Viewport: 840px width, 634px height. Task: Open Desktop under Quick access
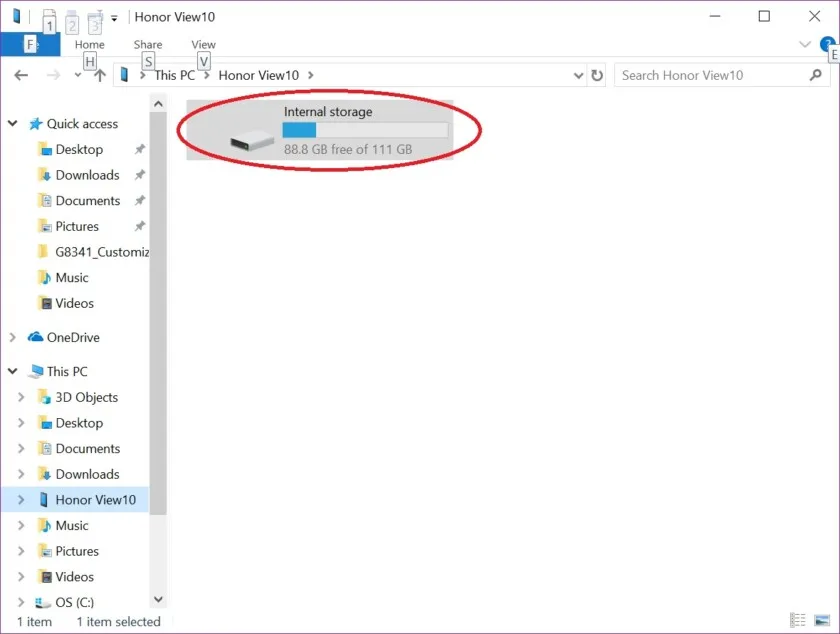pyautogui.click(x=79, y=150)
